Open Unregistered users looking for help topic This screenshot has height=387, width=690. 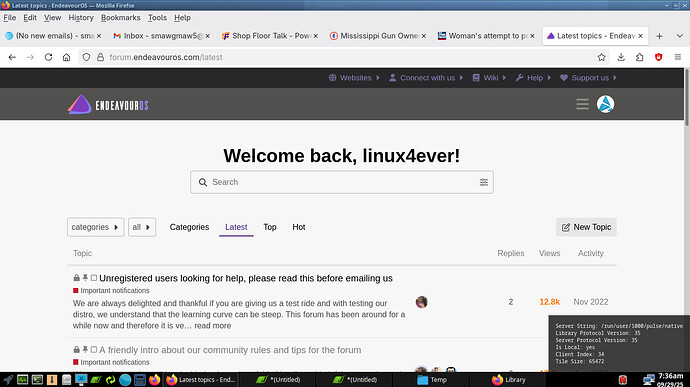click(x=246, y=278)
